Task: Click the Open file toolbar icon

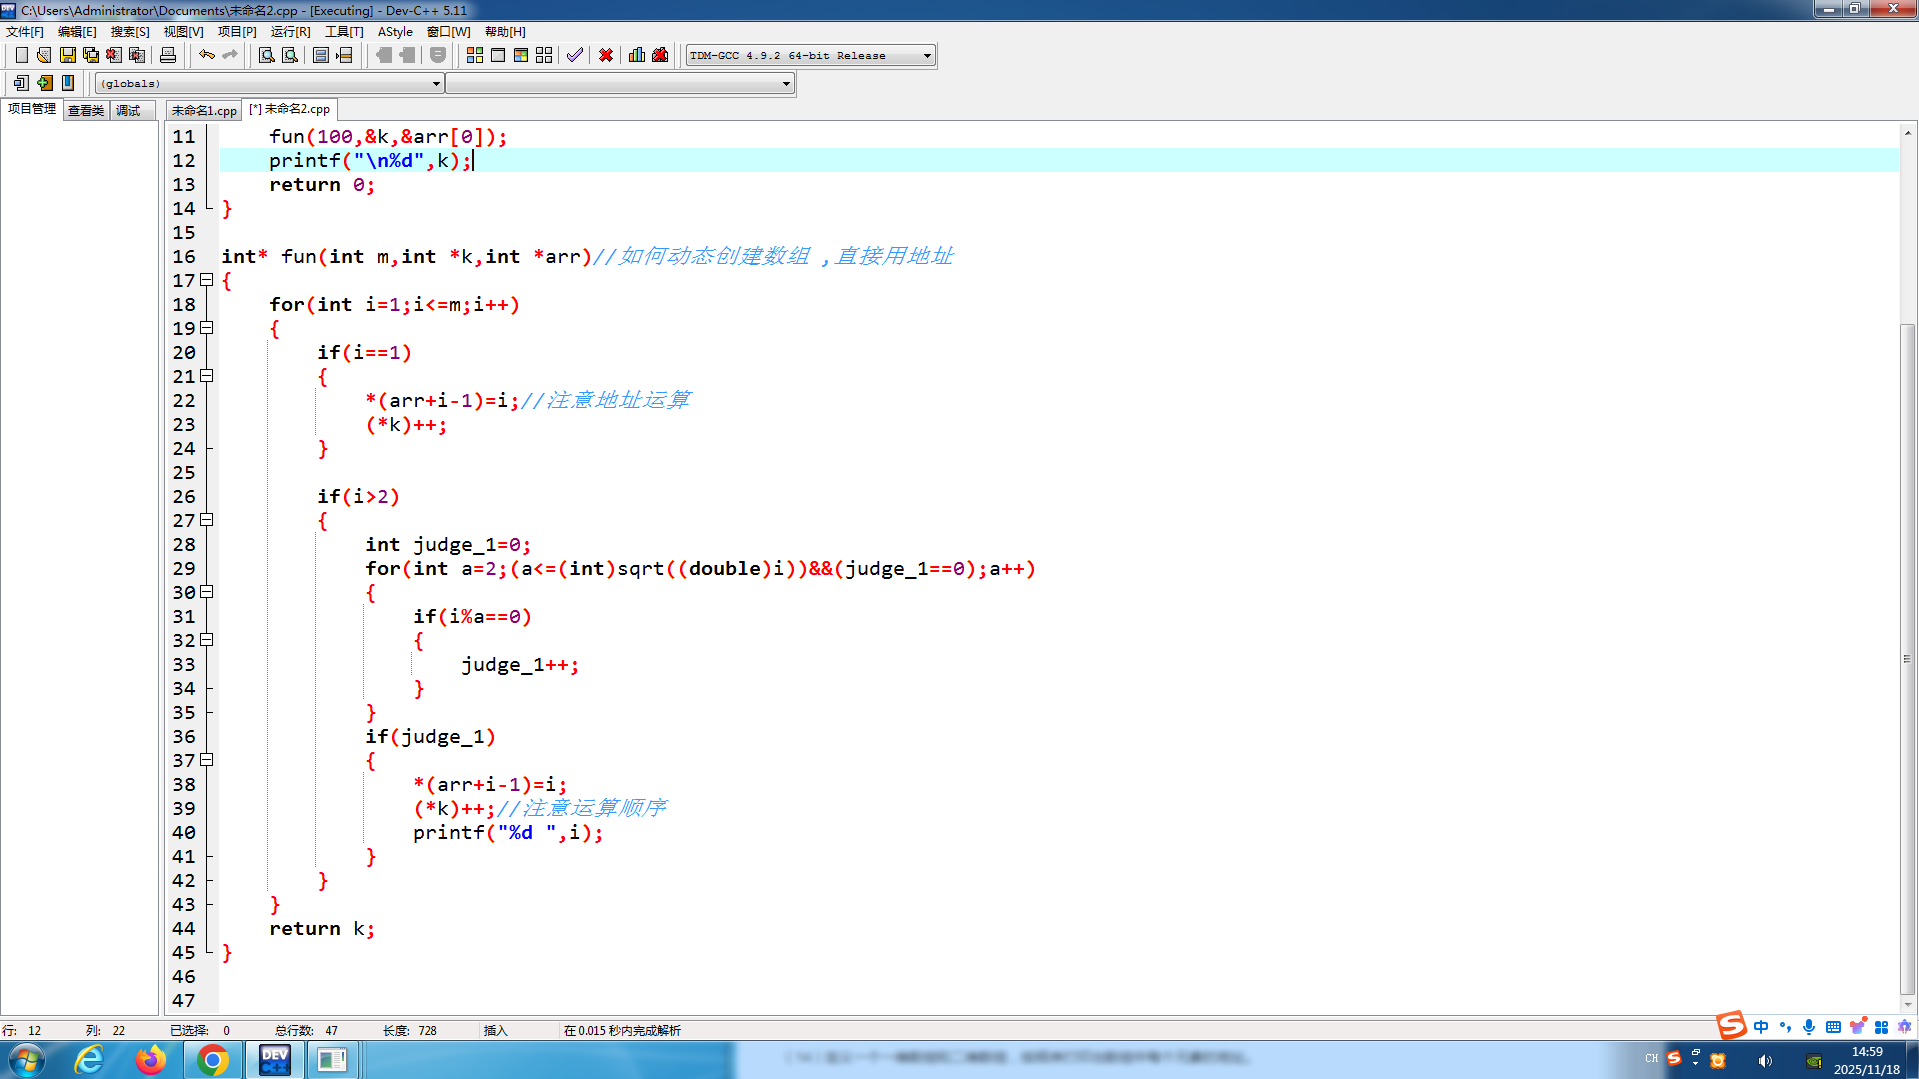Action: click(x=44, y=55)
